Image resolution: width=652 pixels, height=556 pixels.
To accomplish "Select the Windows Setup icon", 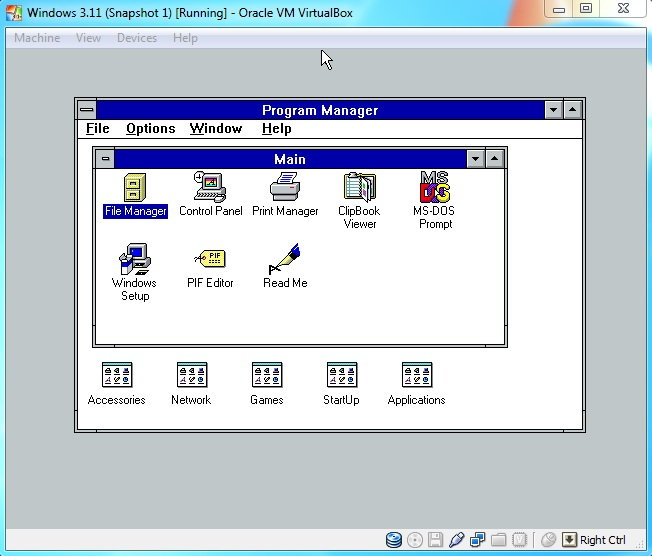I will (135, 259).
